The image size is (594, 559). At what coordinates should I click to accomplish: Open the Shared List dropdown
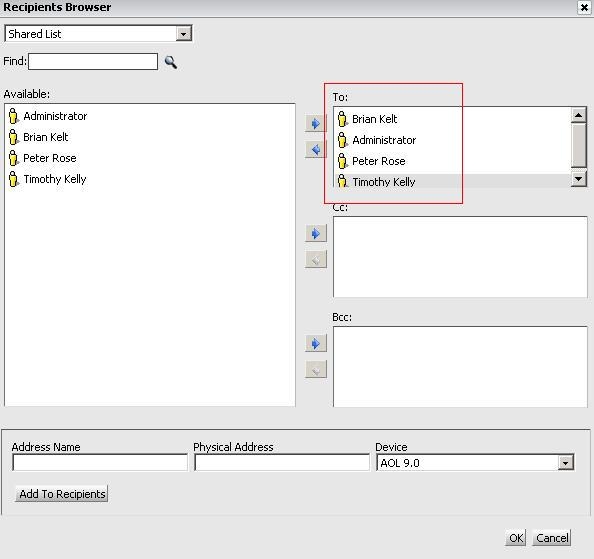(183, 34)
